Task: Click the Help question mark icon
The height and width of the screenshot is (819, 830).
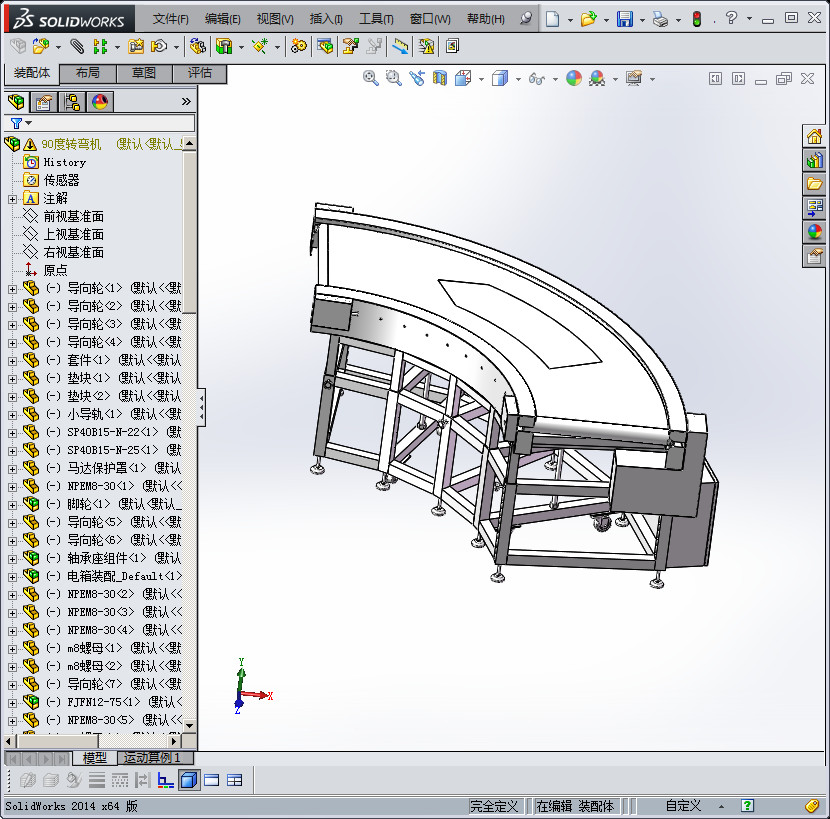Action: [731, 18]
